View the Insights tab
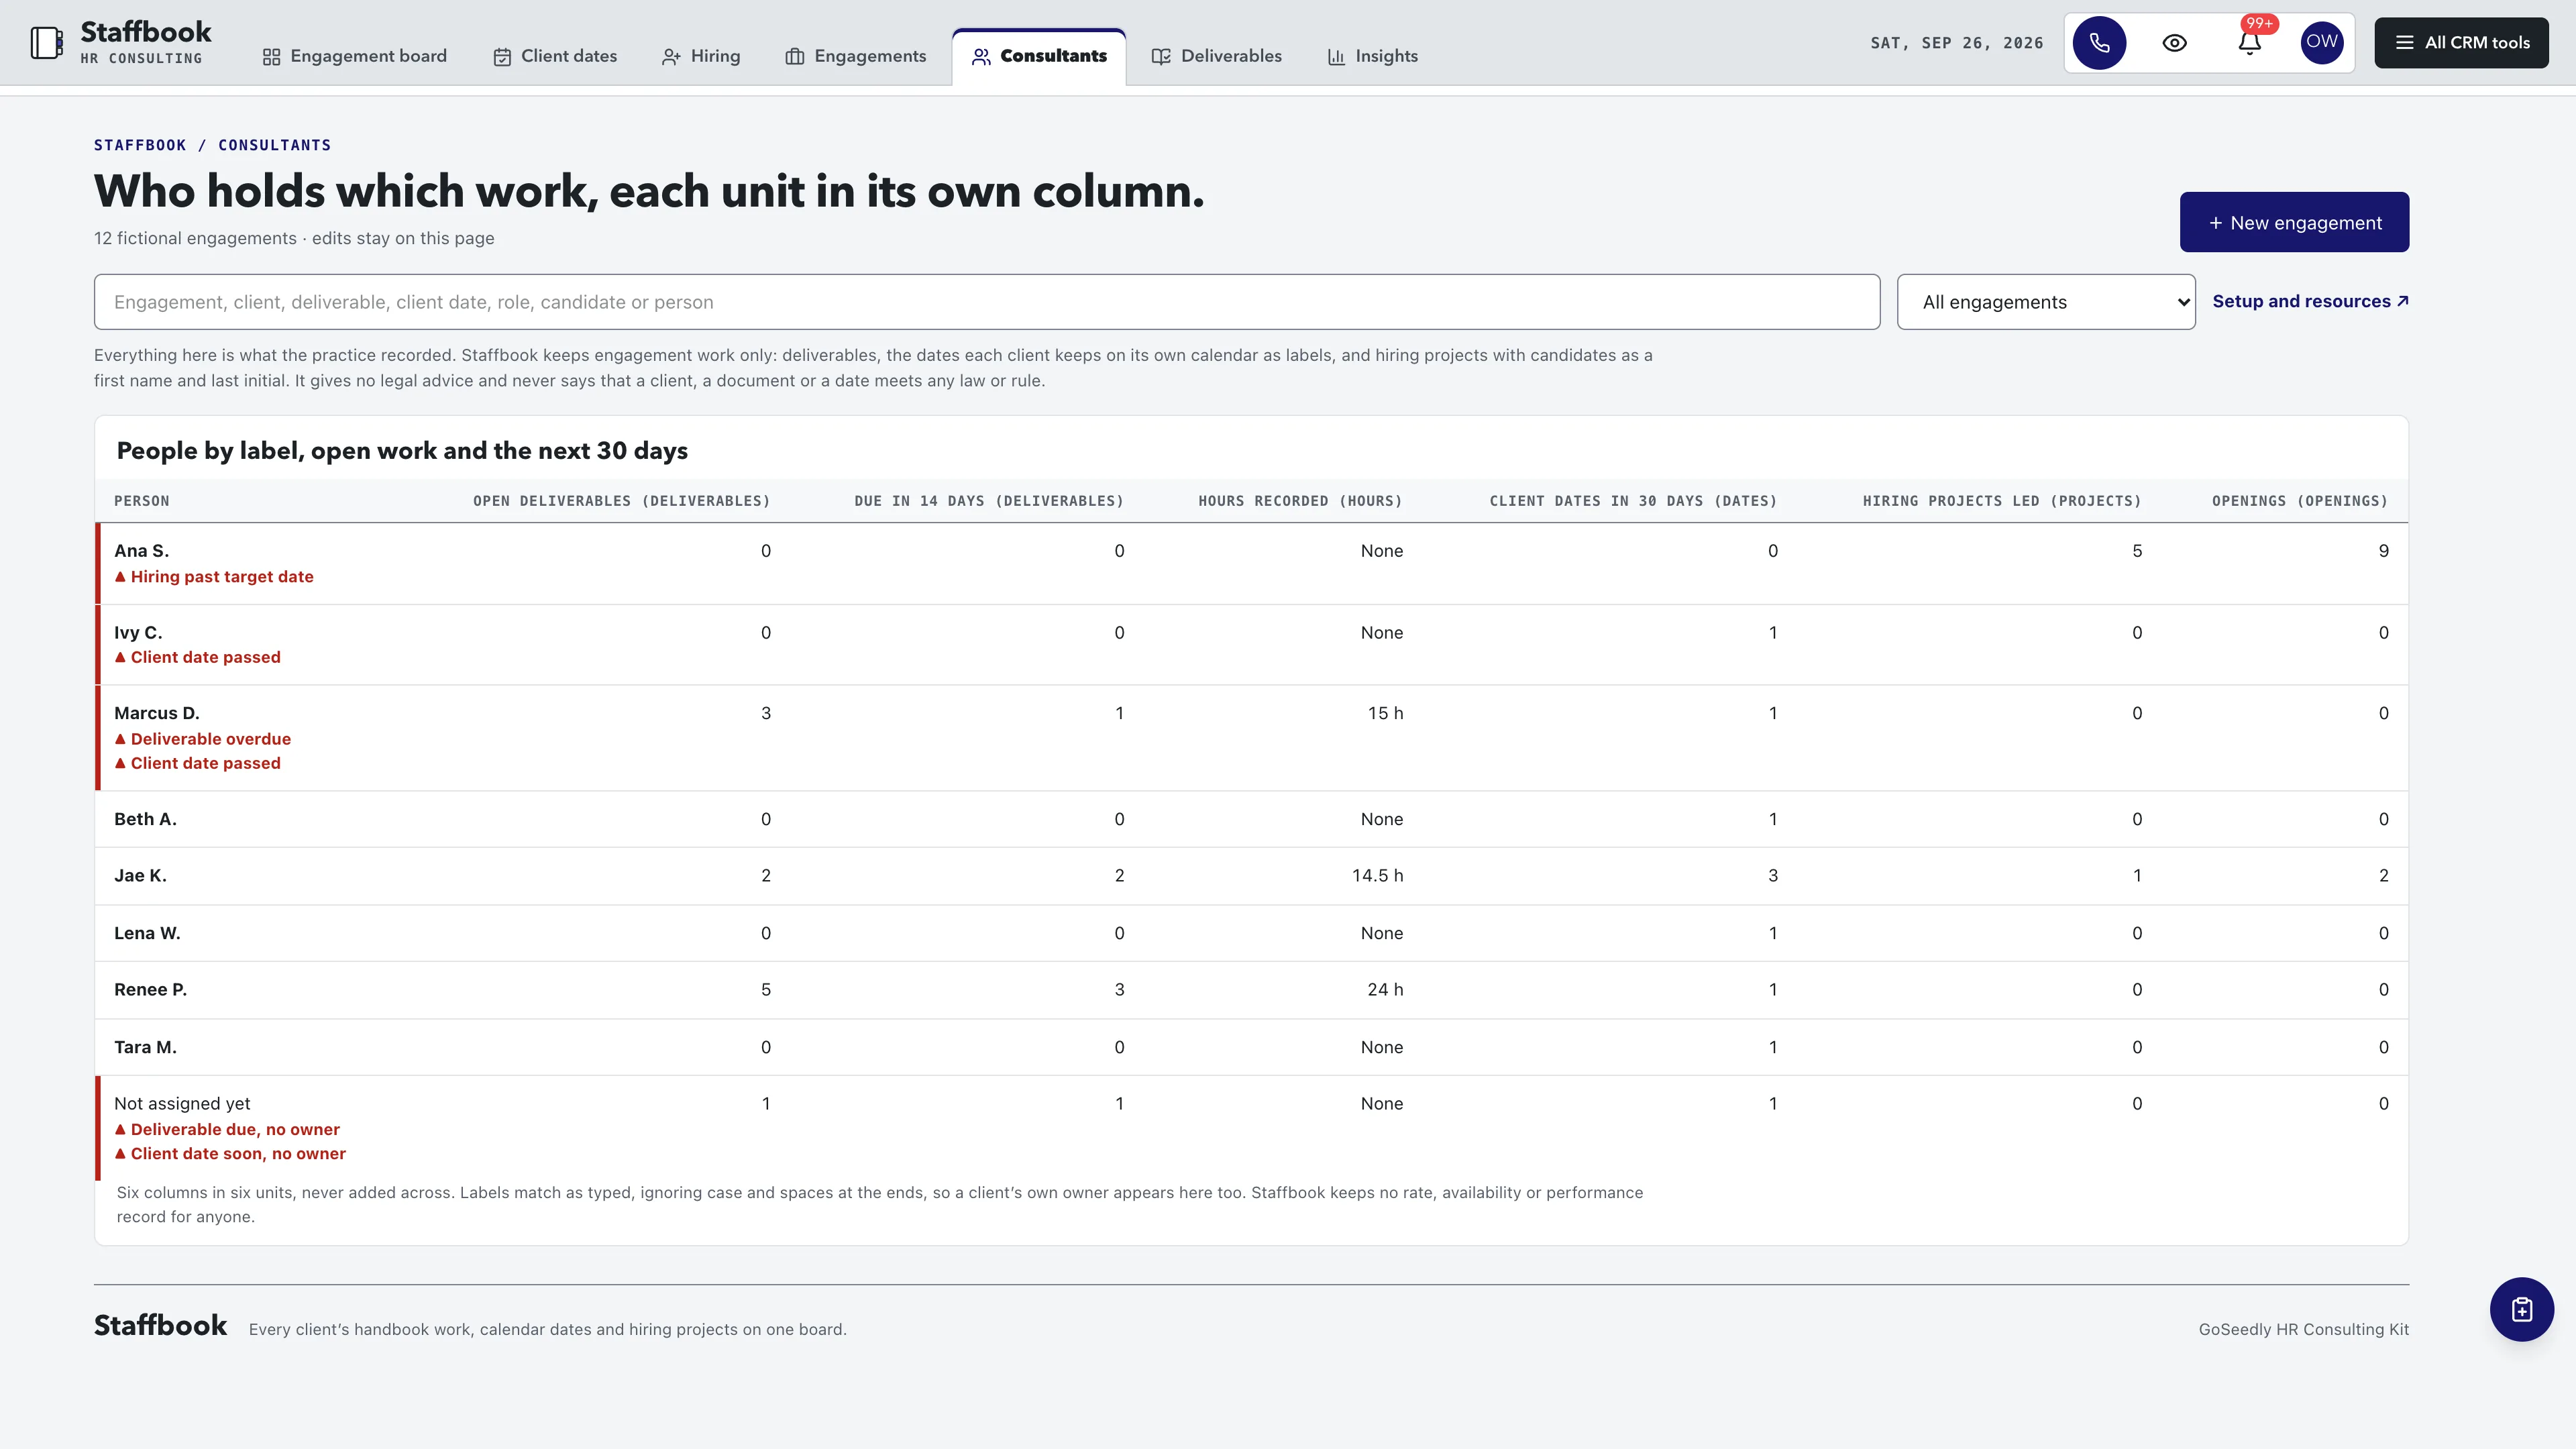The width and height of the screenshot is (2576, 1449). (1372, 56)
